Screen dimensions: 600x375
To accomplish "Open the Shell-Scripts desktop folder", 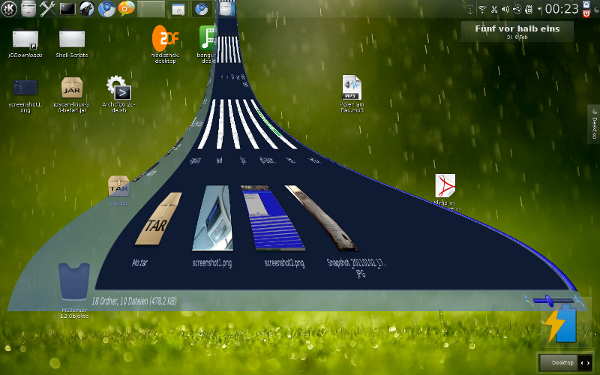I will click(x=72, y=44).
